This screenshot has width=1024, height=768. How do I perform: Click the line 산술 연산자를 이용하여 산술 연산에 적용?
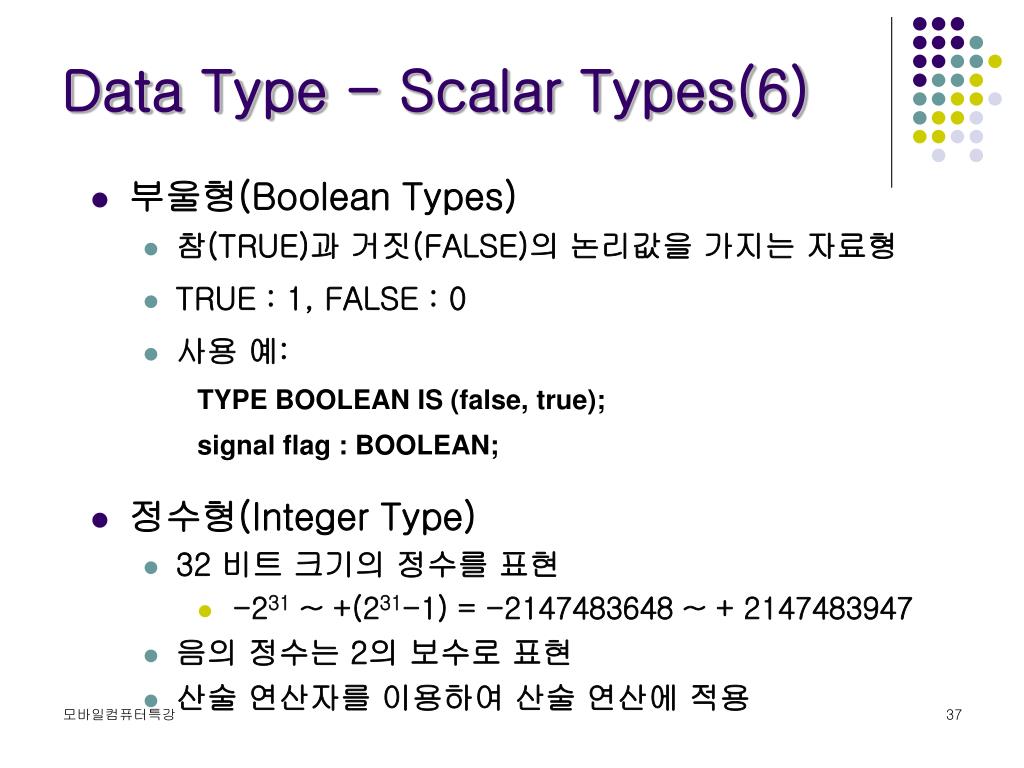(462, 697)
